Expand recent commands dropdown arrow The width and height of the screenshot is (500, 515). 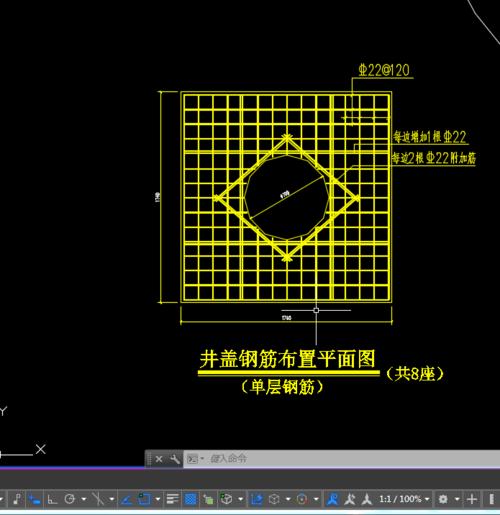202,459
